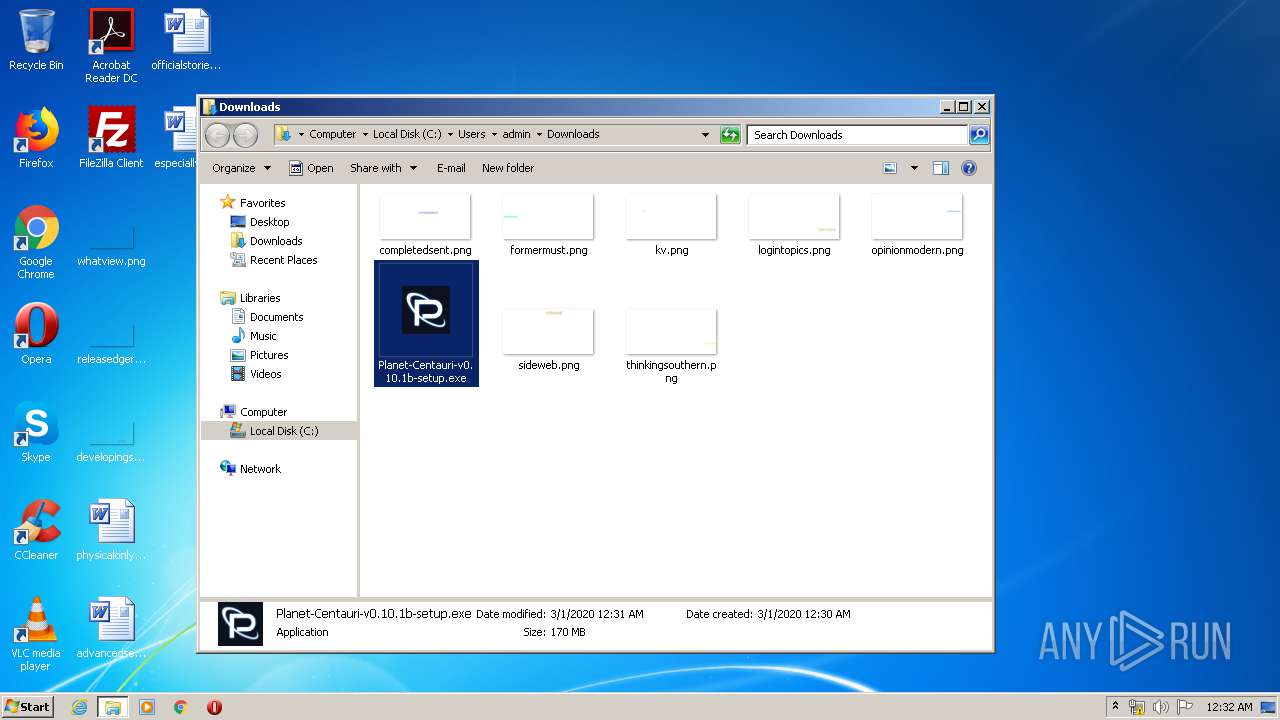The height and width of the screenshot is (720, 1280).
Task: Select the kv.png file
Action: [x=671, y=226]
